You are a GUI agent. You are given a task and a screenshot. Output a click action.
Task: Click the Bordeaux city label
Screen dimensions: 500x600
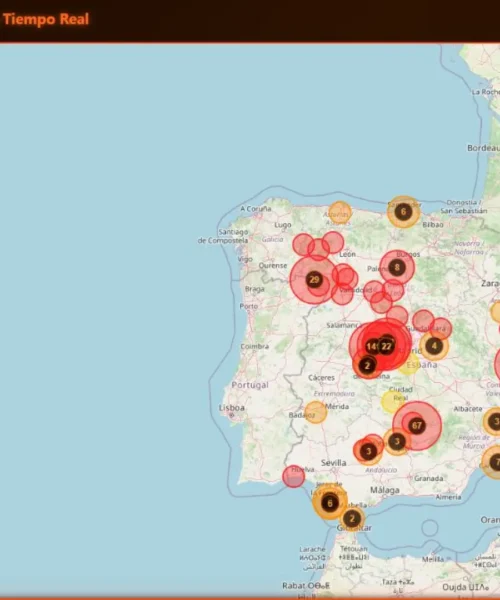coord(484,148)
